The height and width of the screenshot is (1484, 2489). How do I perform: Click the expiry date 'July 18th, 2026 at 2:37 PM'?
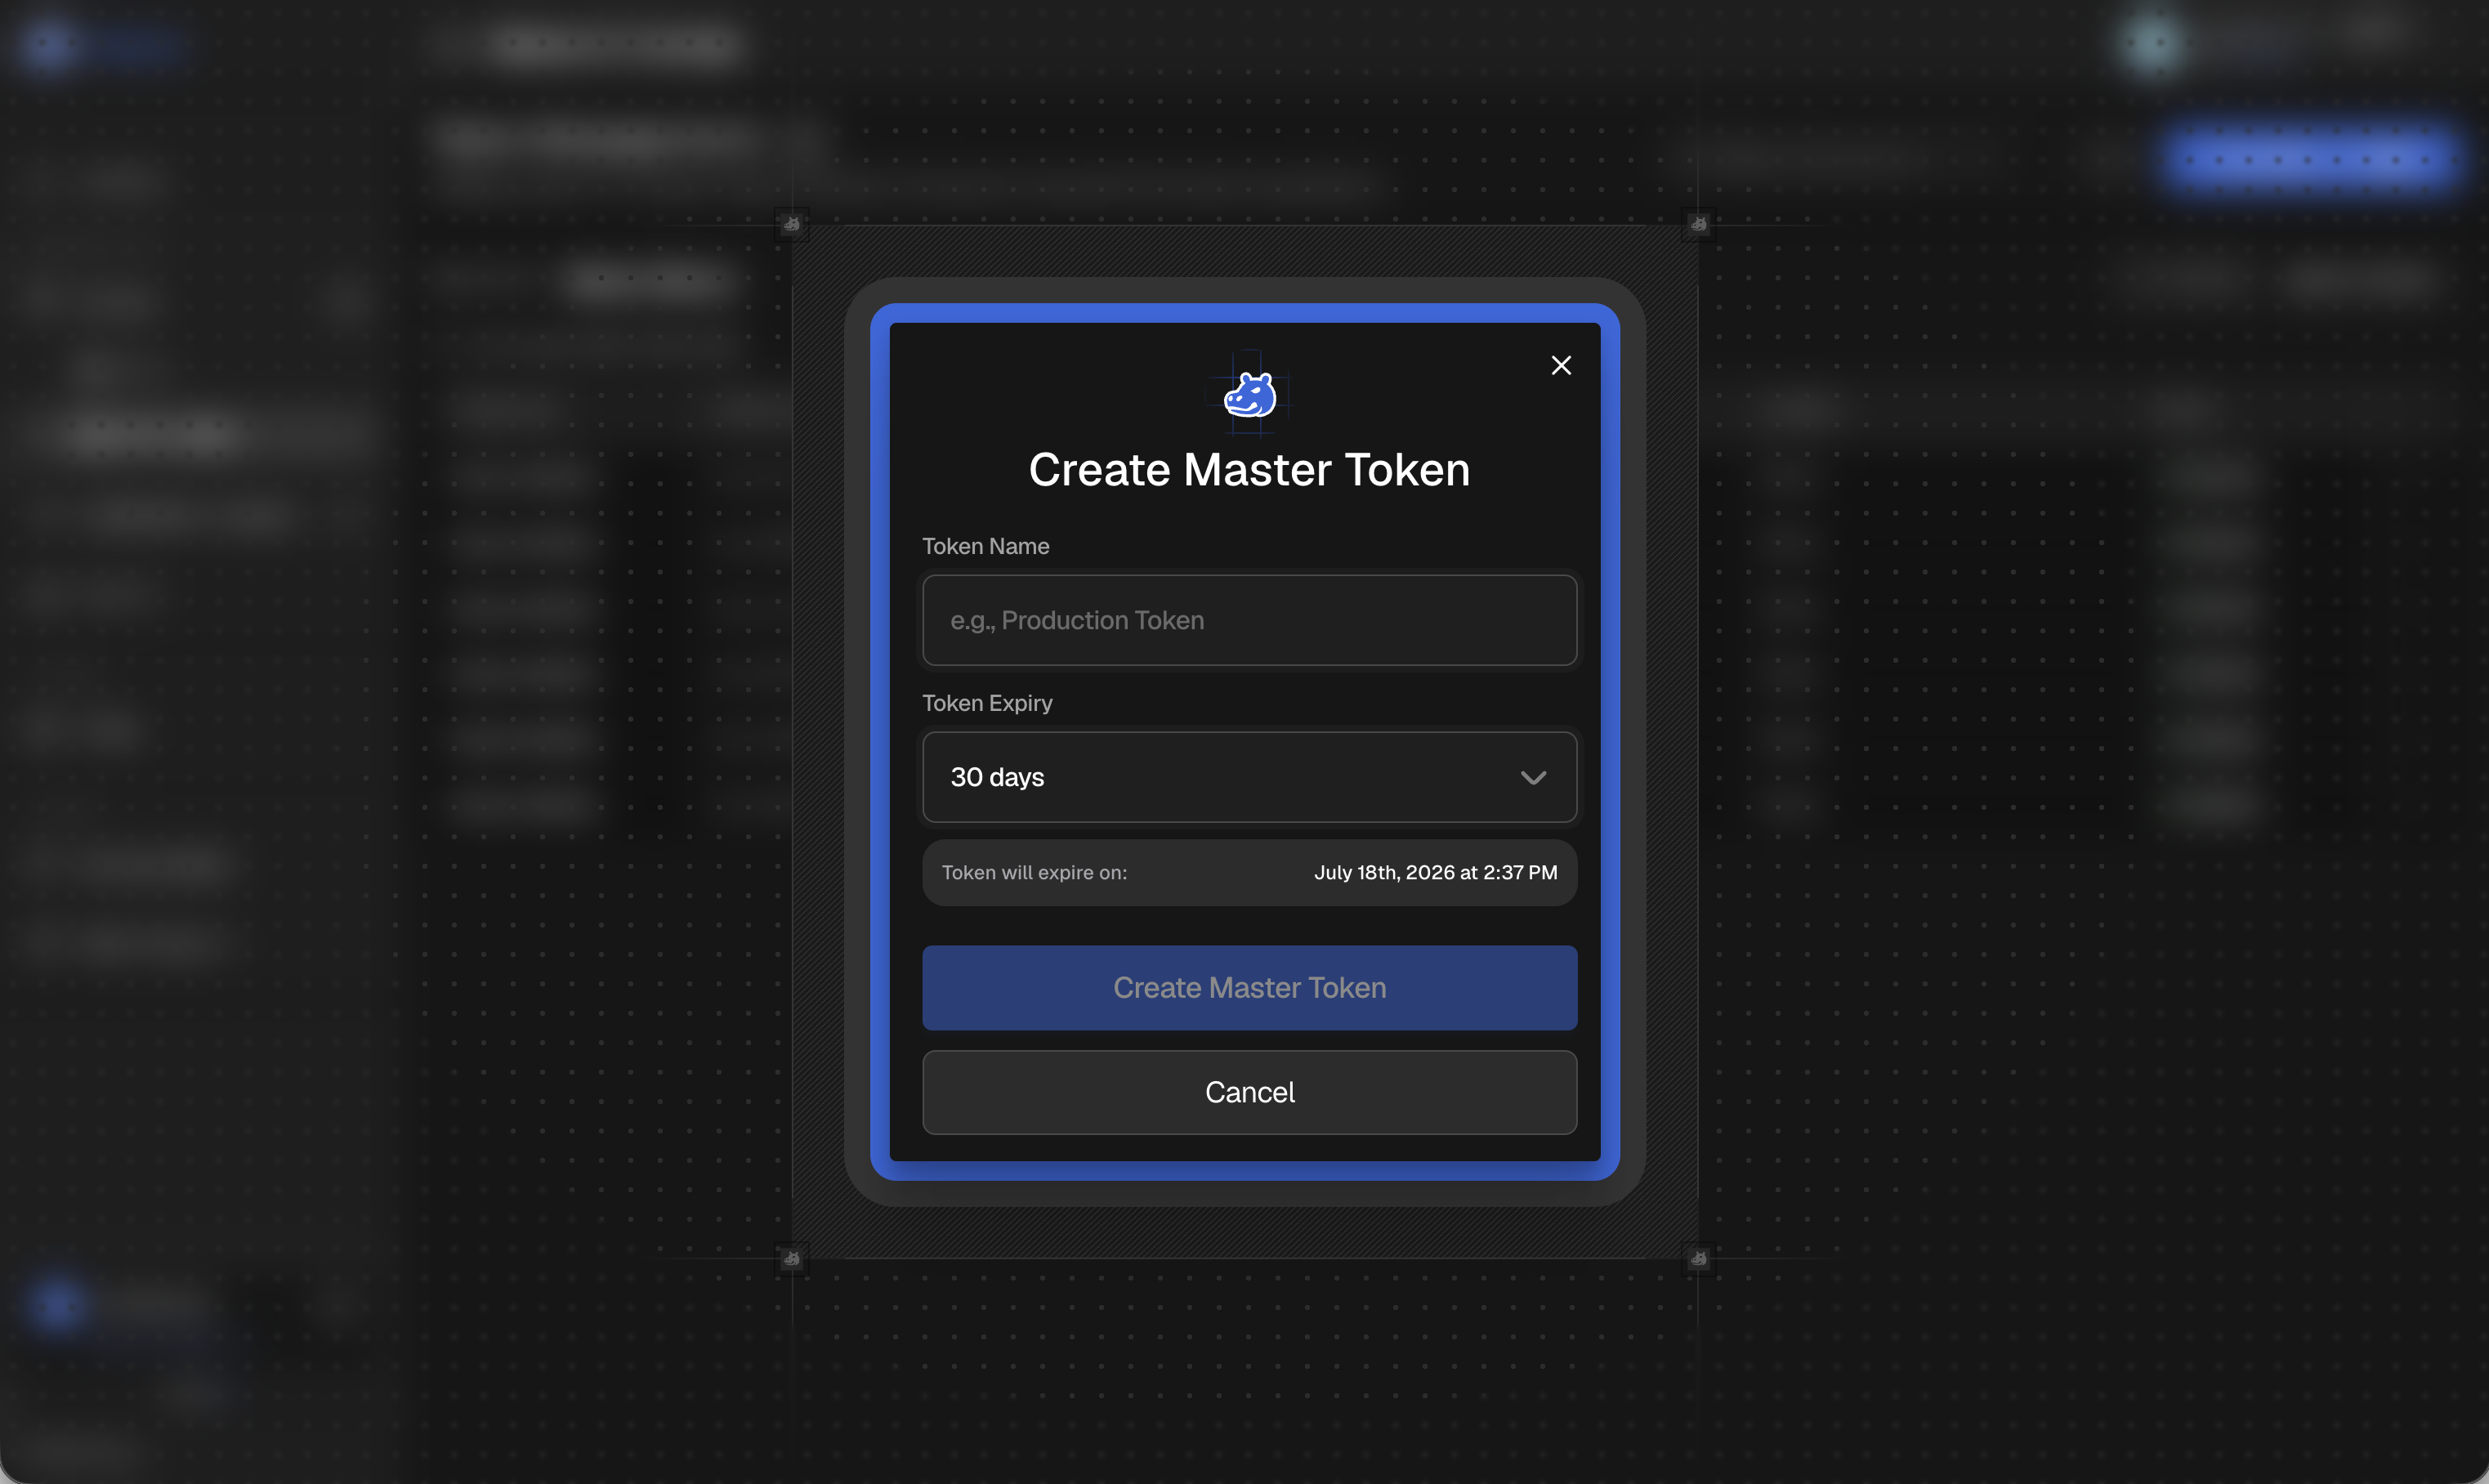point(1435,872)
